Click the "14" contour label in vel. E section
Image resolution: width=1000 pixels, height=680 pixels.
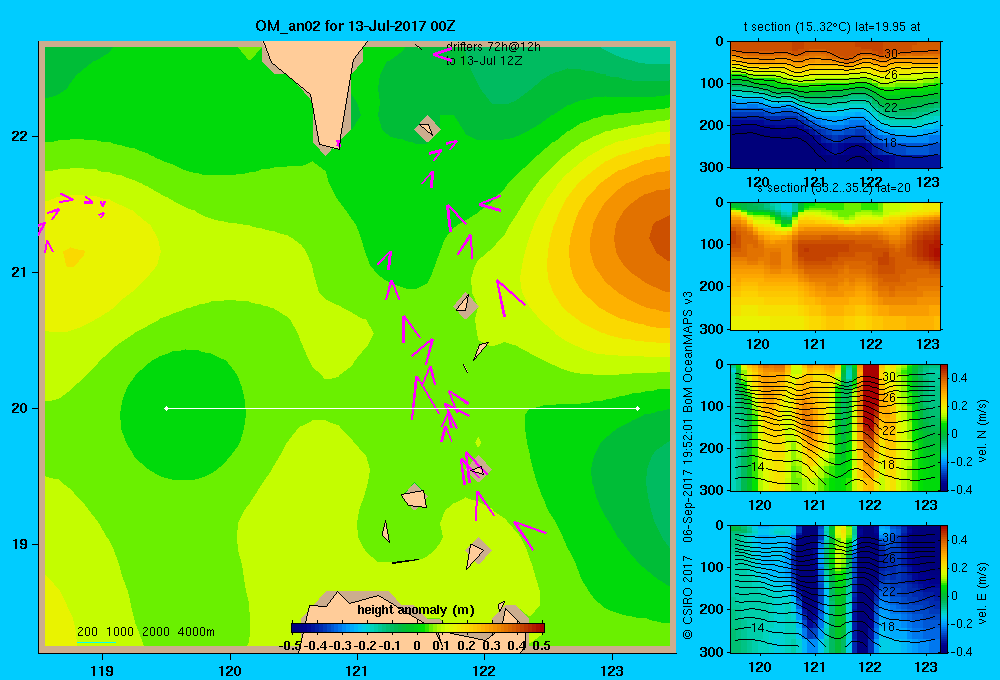(757, 628)
